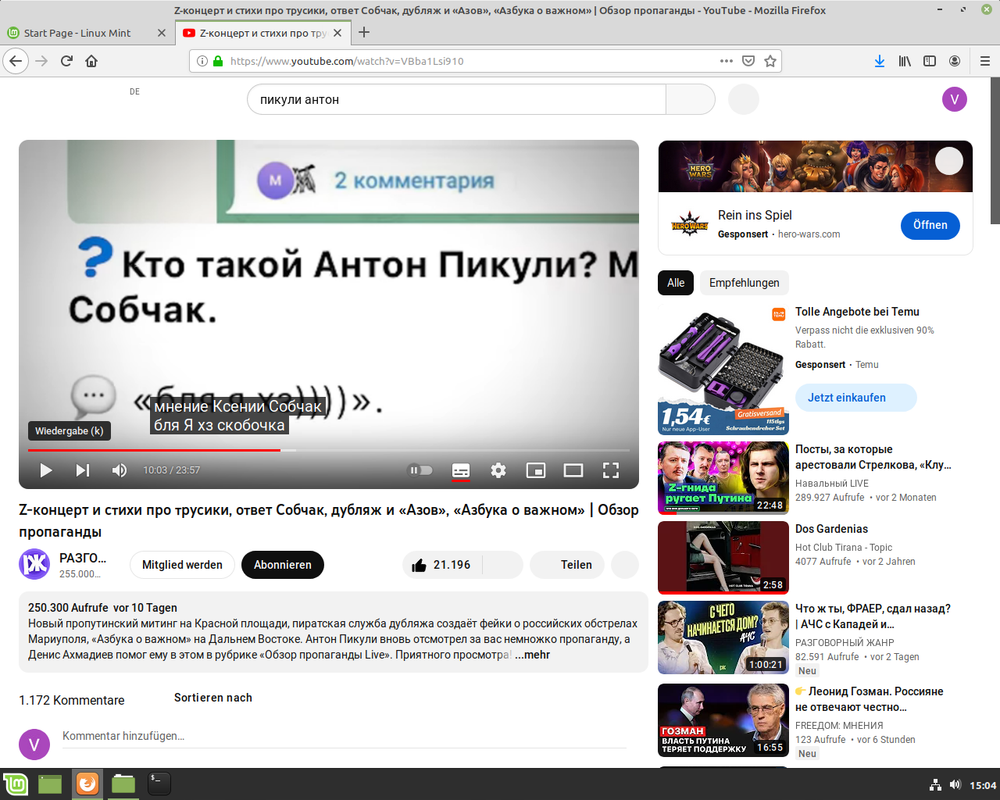Image resolution: width=1000 pixels, height=800 pixels.
Task: Click the Jetzt einkaufen button
Action: [856, 397]
